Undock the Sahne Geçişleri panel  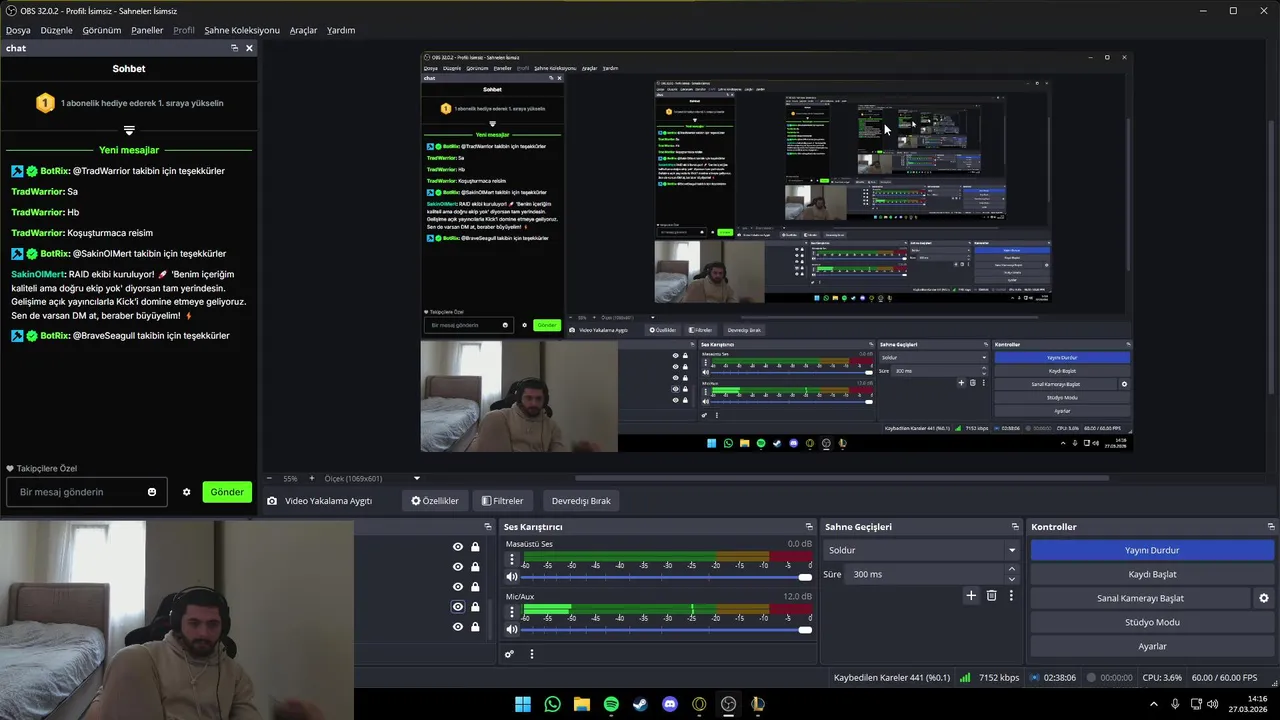(x=1015, y=527)
